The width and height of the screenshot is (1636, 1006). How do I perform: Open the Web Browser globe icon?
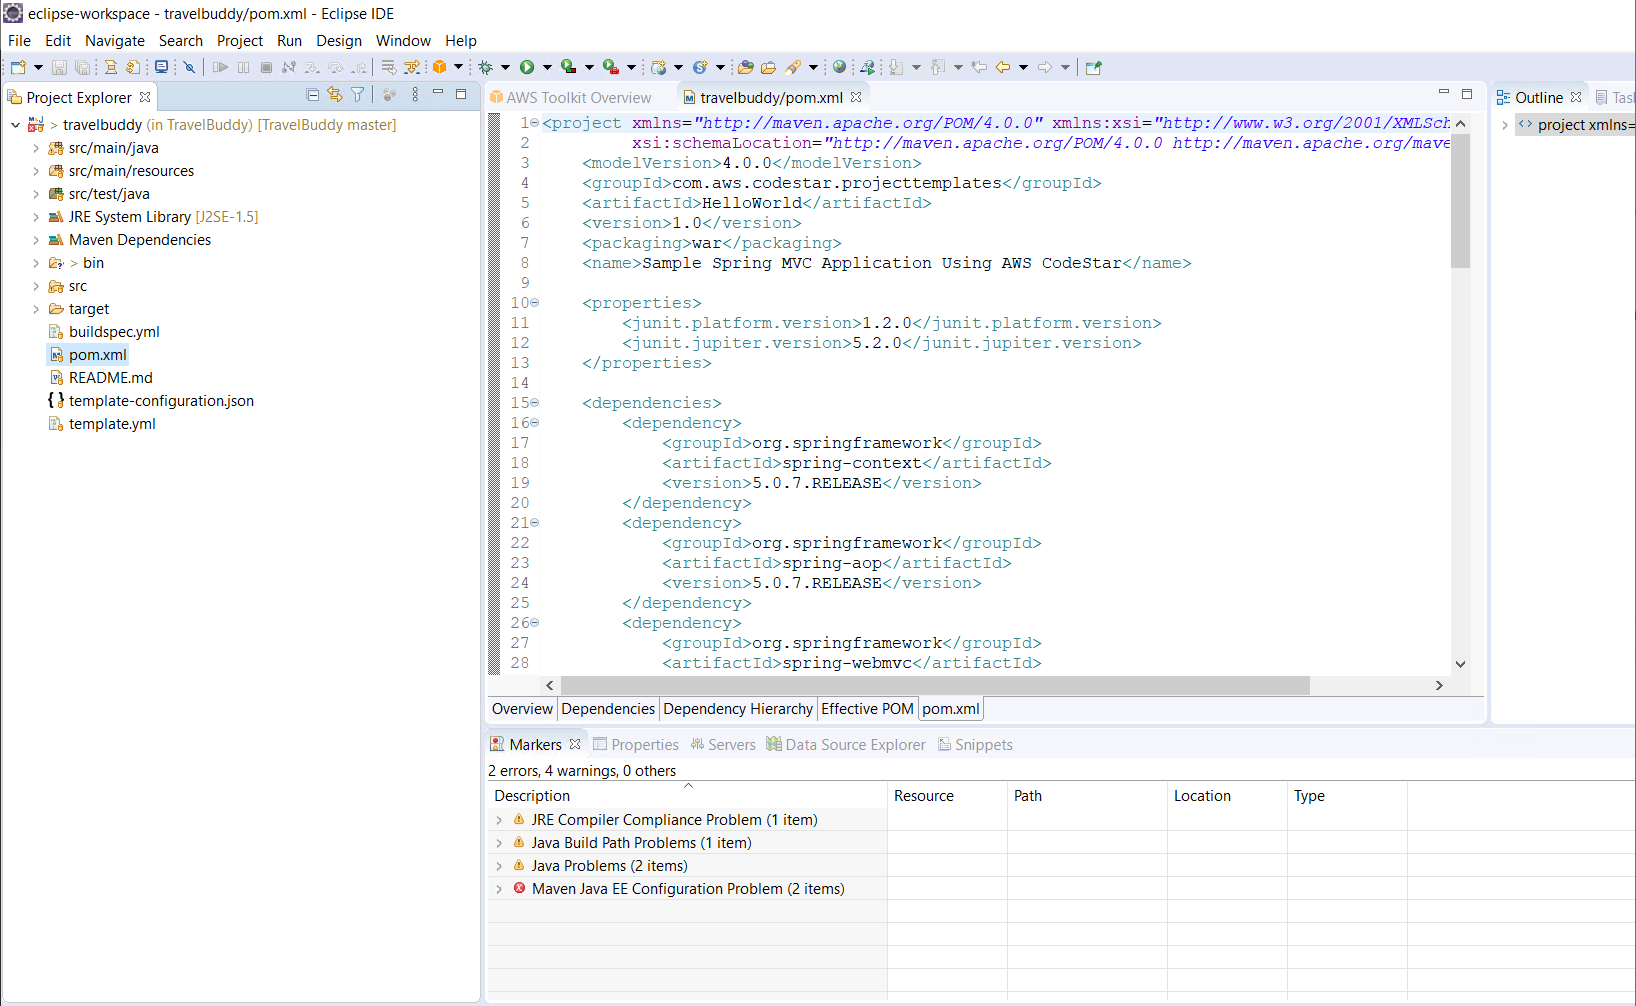point(839,67)
